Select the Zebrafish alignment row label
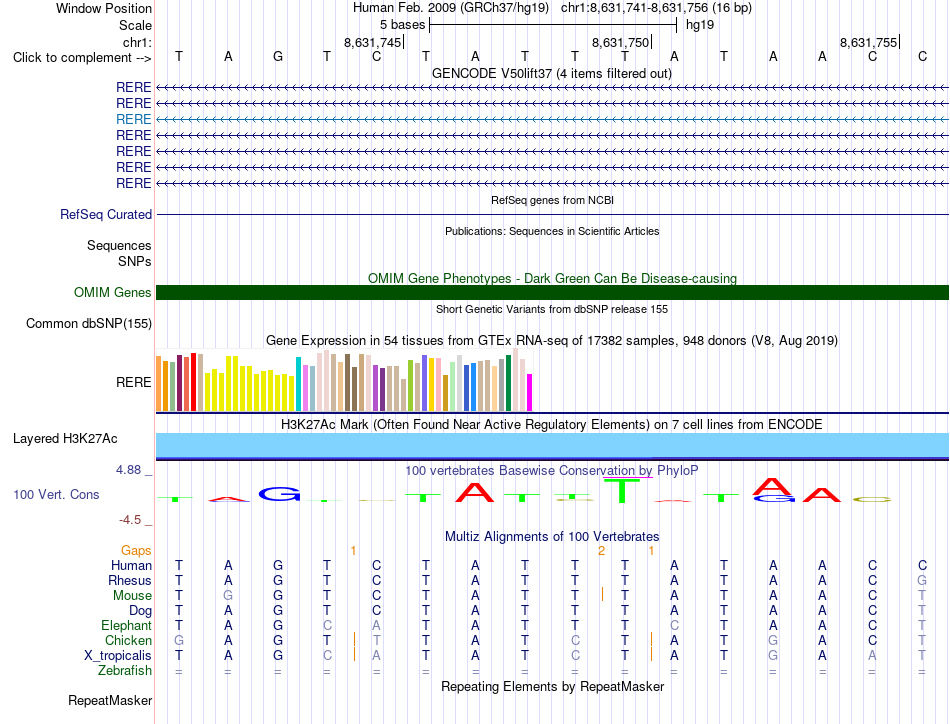 point(125,671)
